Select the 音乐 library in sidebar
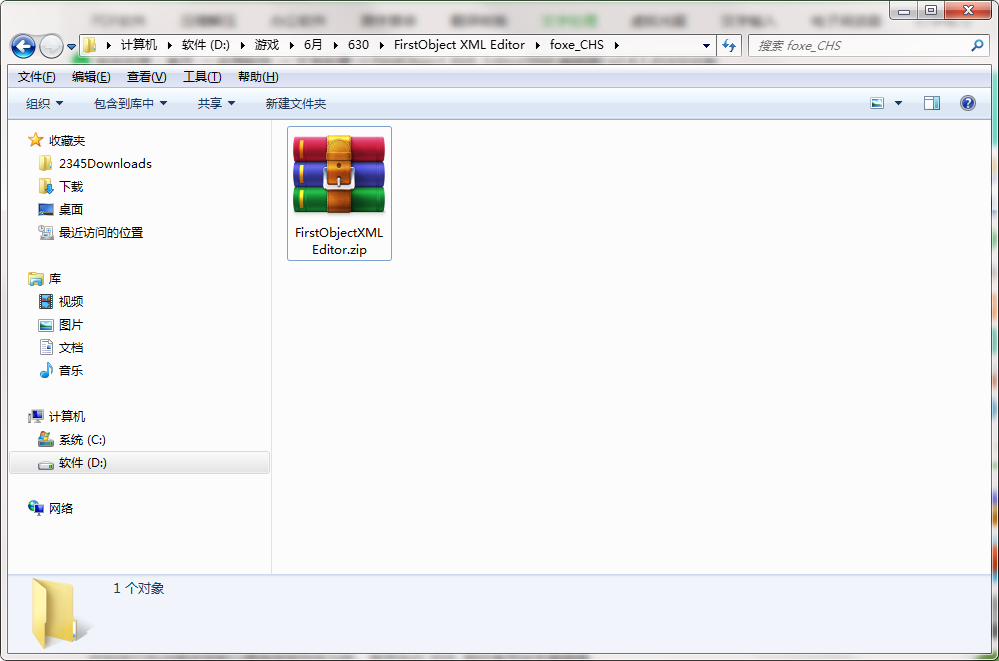Screen dimensions: 999x661 70,370
